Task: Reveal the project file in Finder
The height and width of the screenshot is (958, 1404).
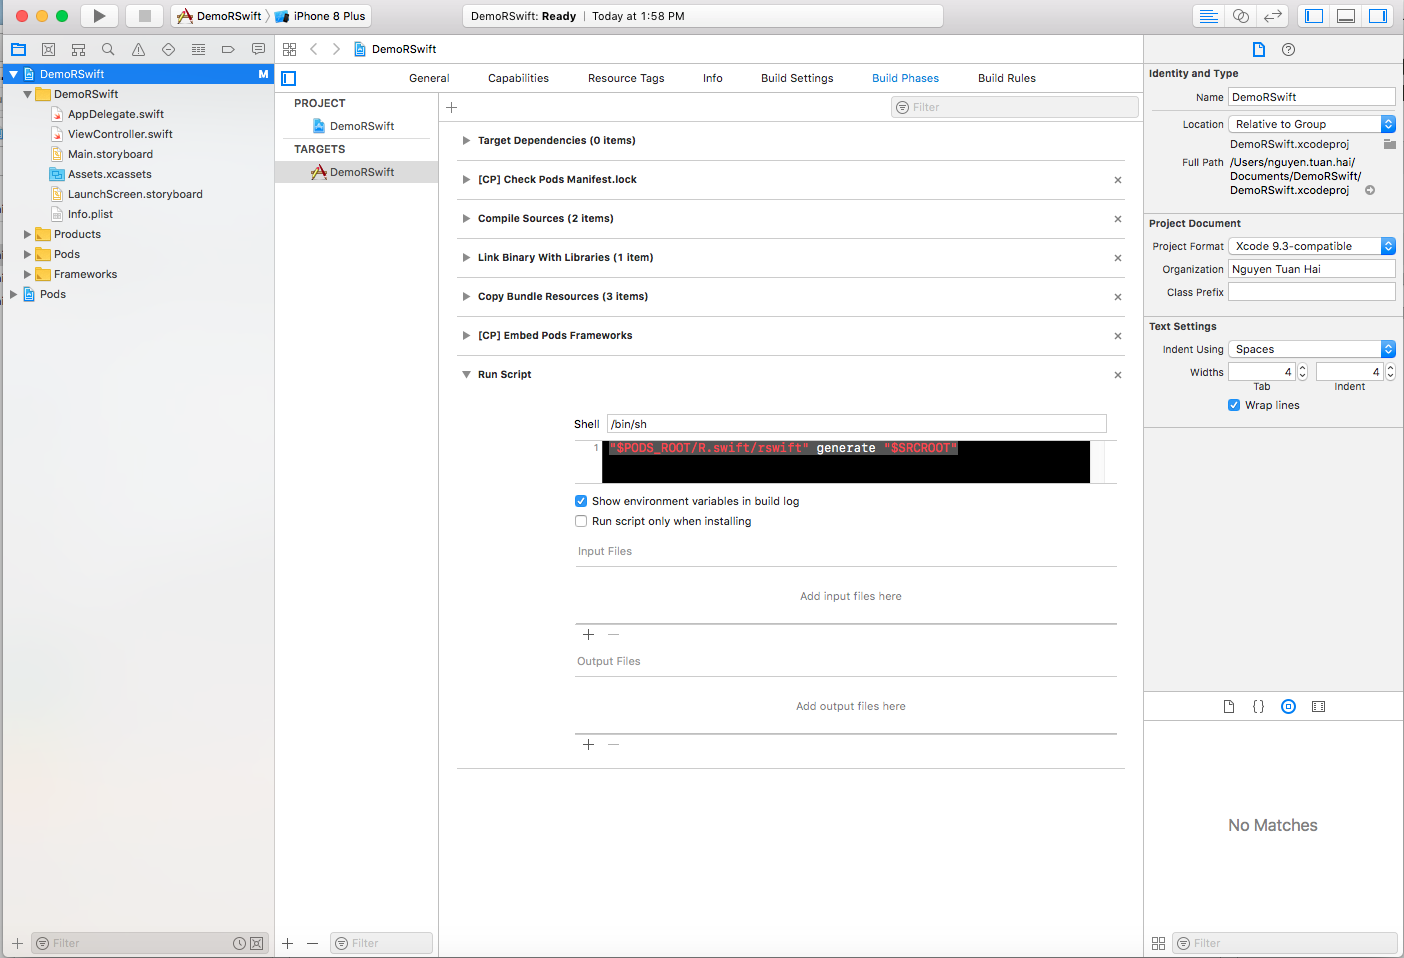Action: (x=1370, y=190)
